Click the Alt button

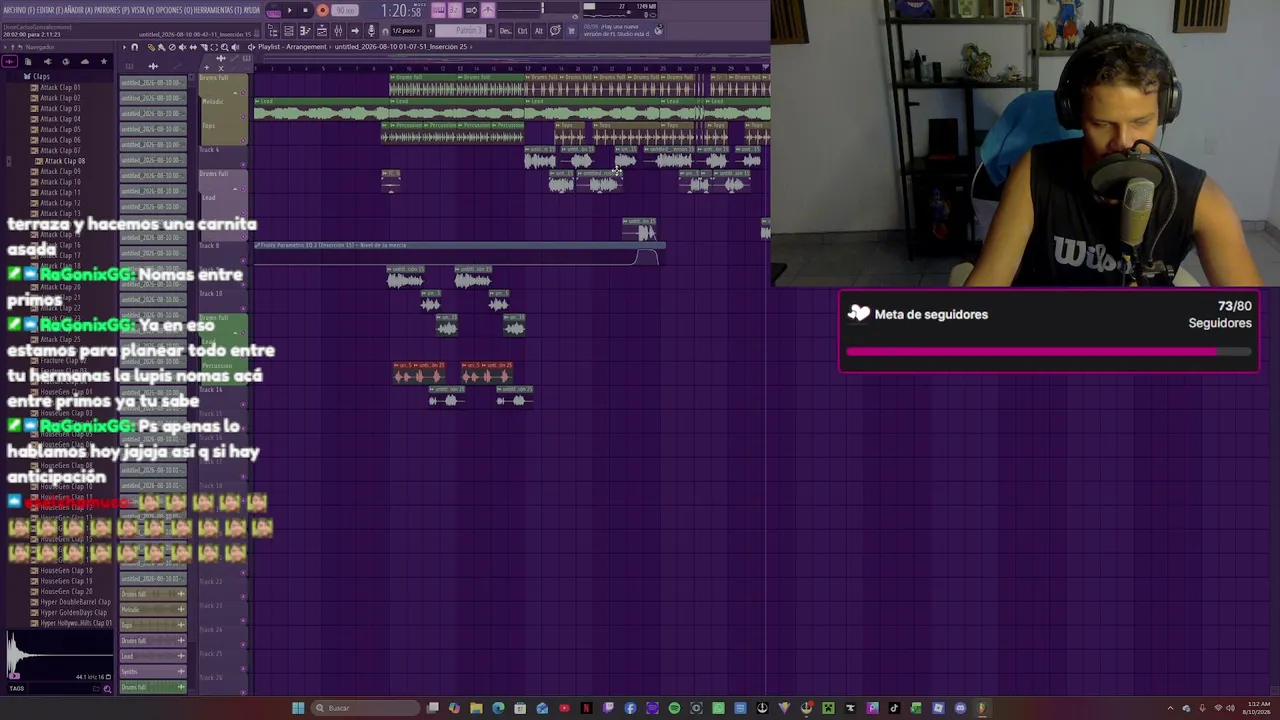click(x=539, y=31)
